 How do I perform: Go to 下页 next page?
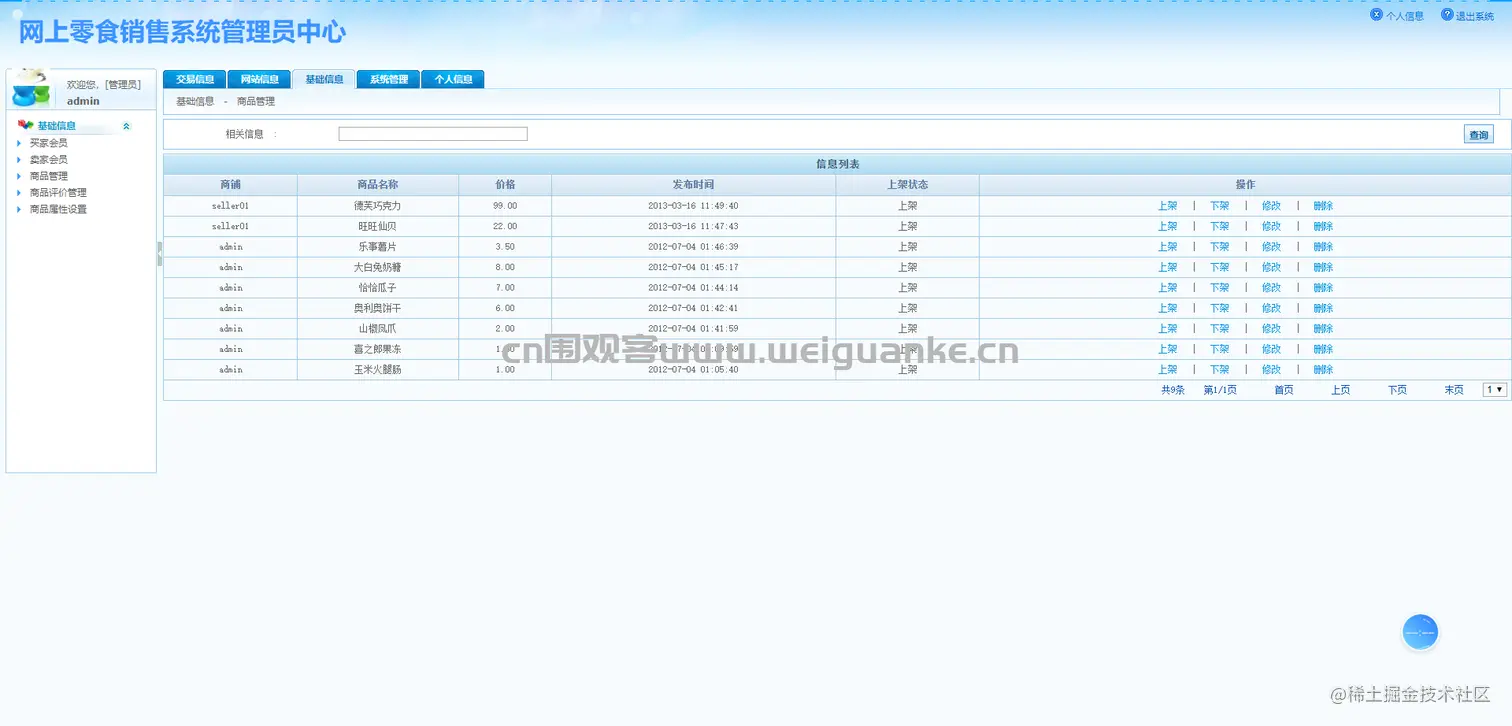(x=1397, y=390)
